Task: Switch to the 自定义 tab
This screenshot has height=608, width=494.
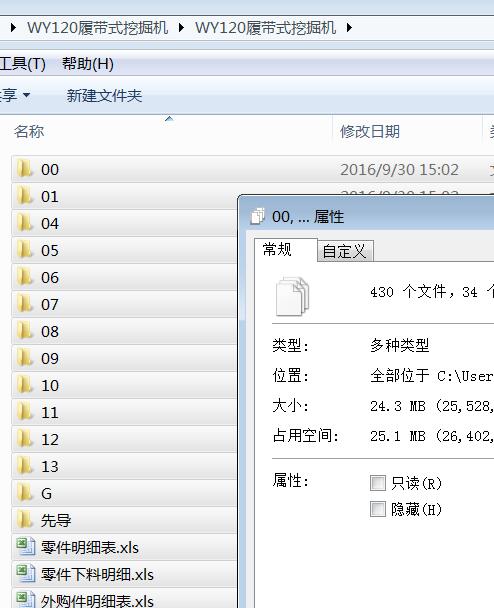Action: (x=345, y=251)
